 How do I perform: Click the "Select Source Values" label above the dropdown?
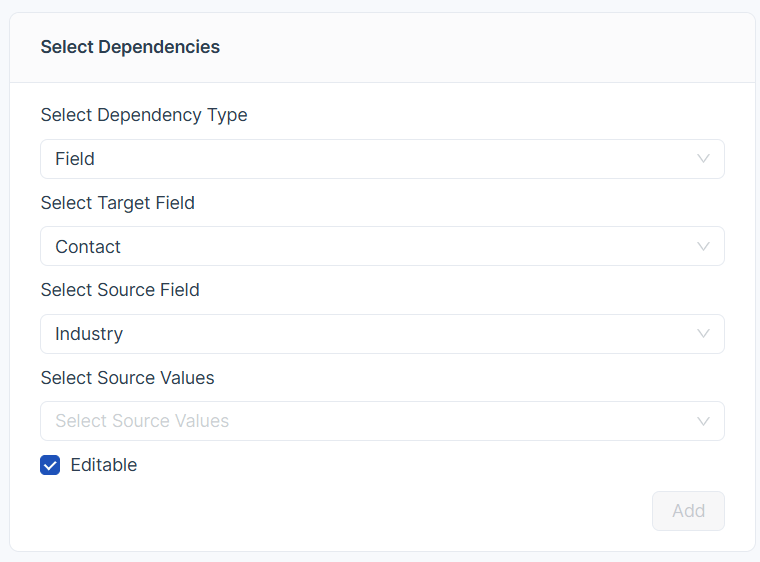pyautogui.click(x=128, y=378)
